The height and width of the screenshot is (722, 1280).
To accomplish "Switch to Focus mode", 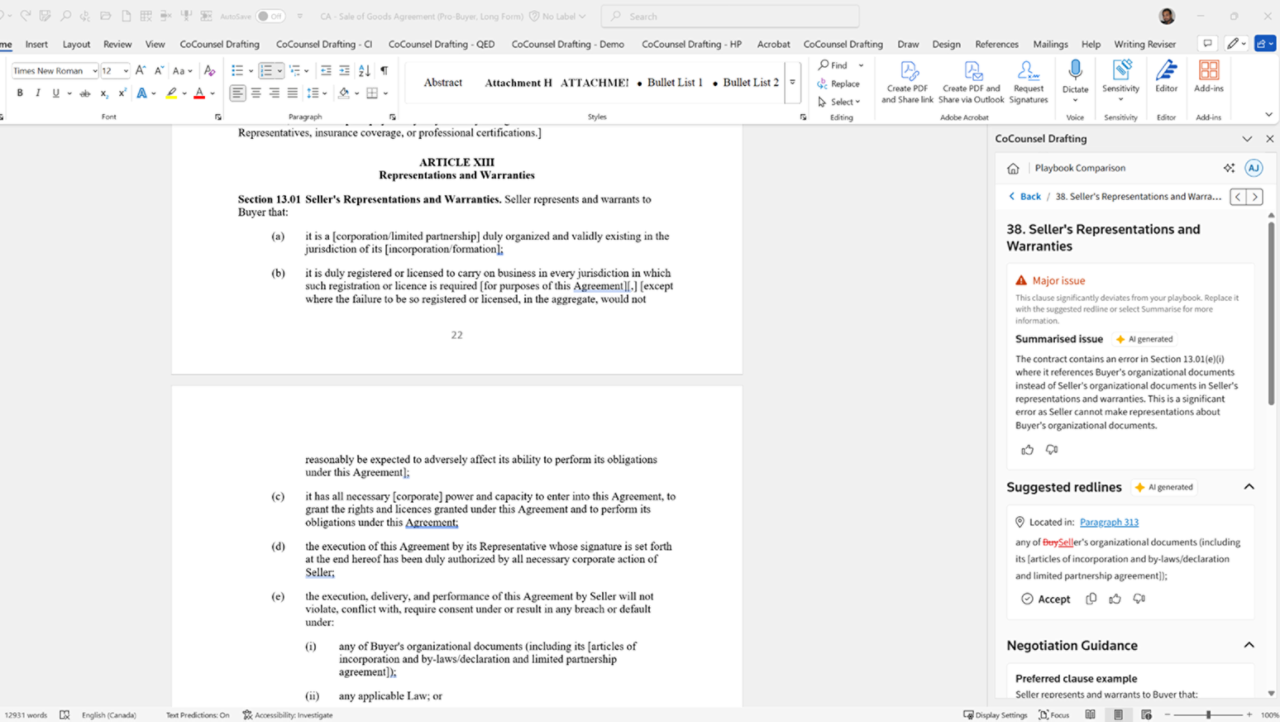I will [1054, 715].
